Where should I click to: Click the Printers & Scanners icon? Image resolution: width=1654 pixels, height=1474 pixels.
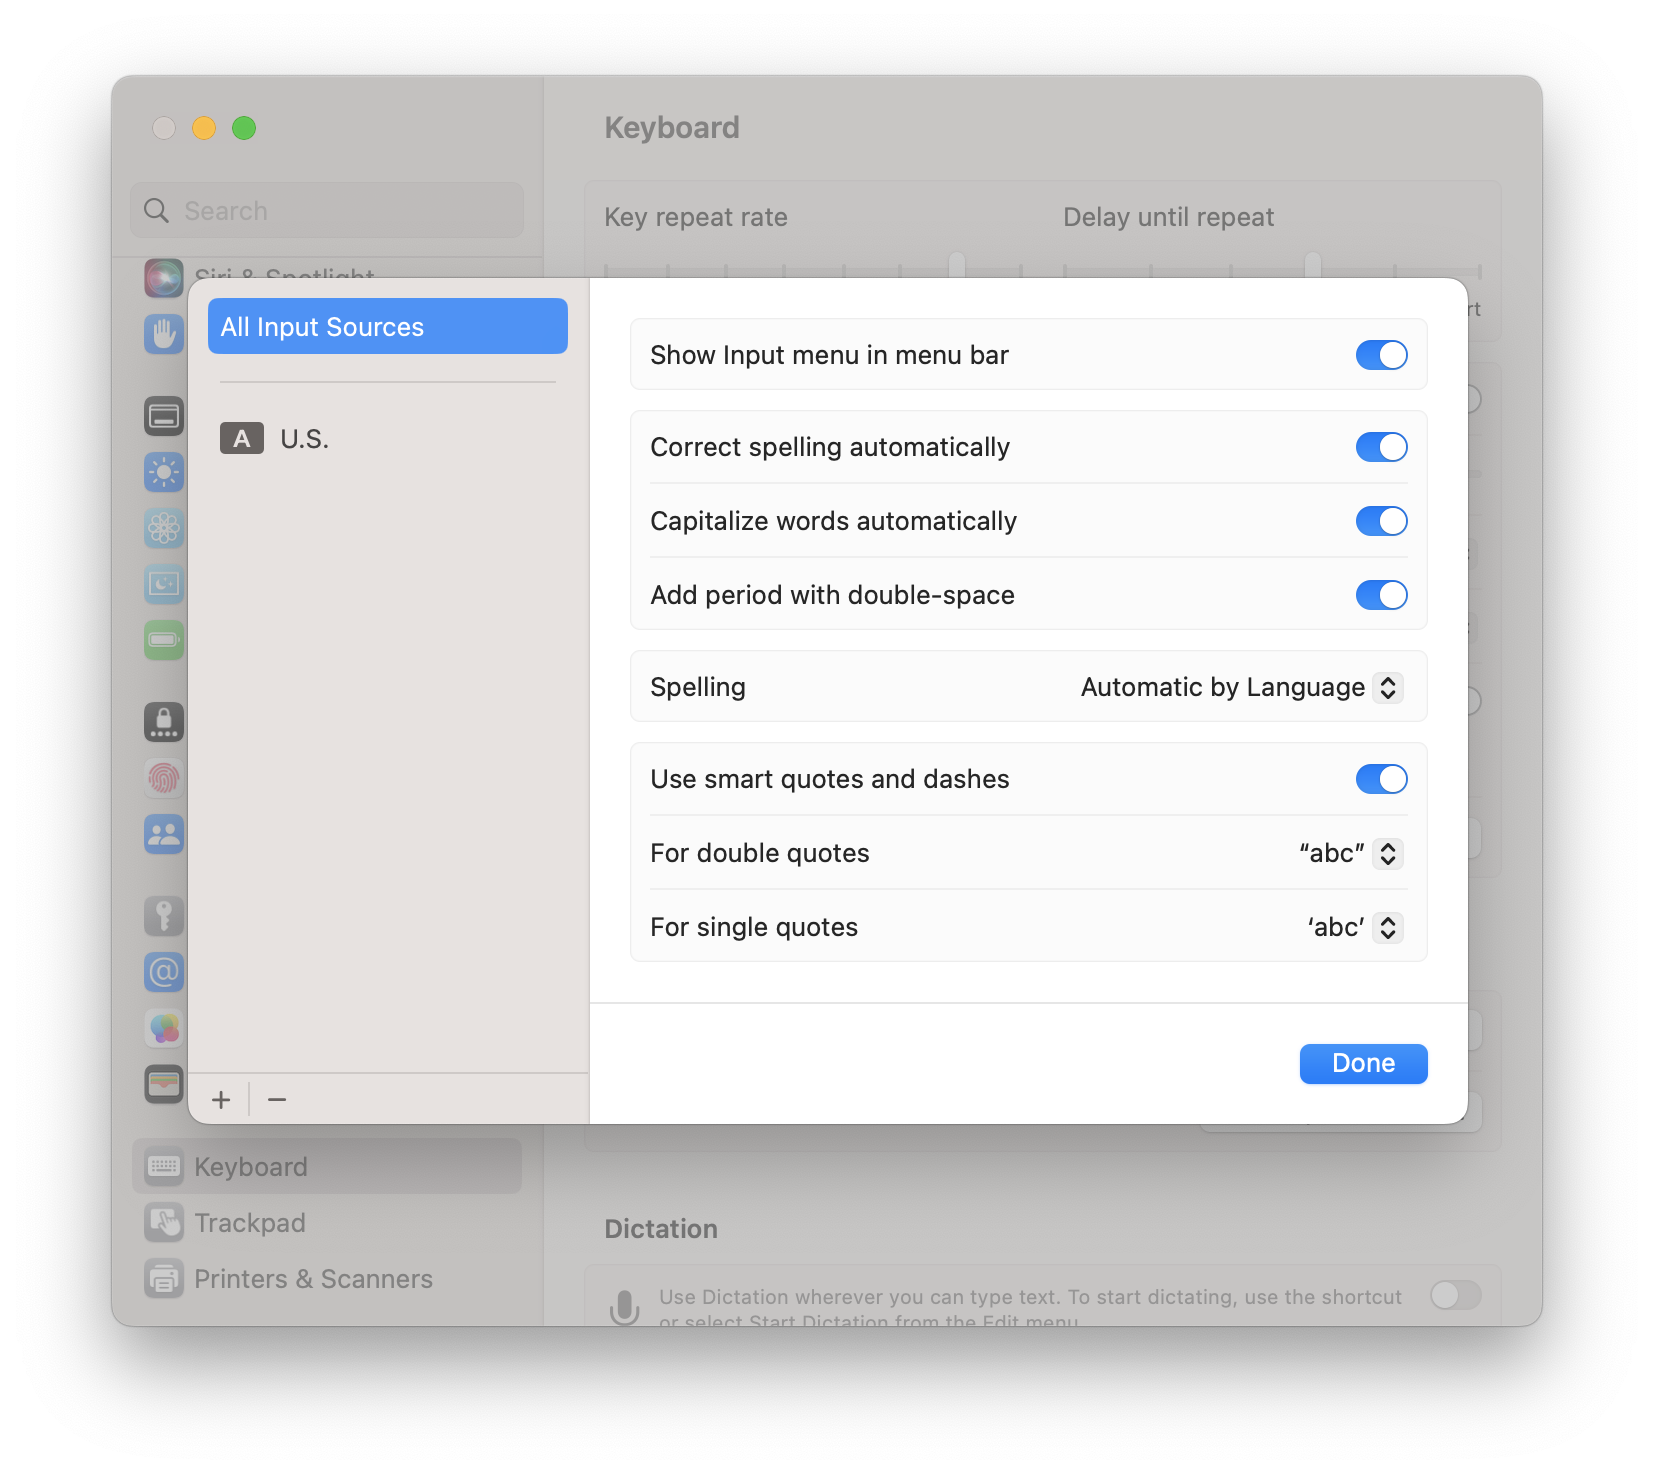click(164, 1279)
